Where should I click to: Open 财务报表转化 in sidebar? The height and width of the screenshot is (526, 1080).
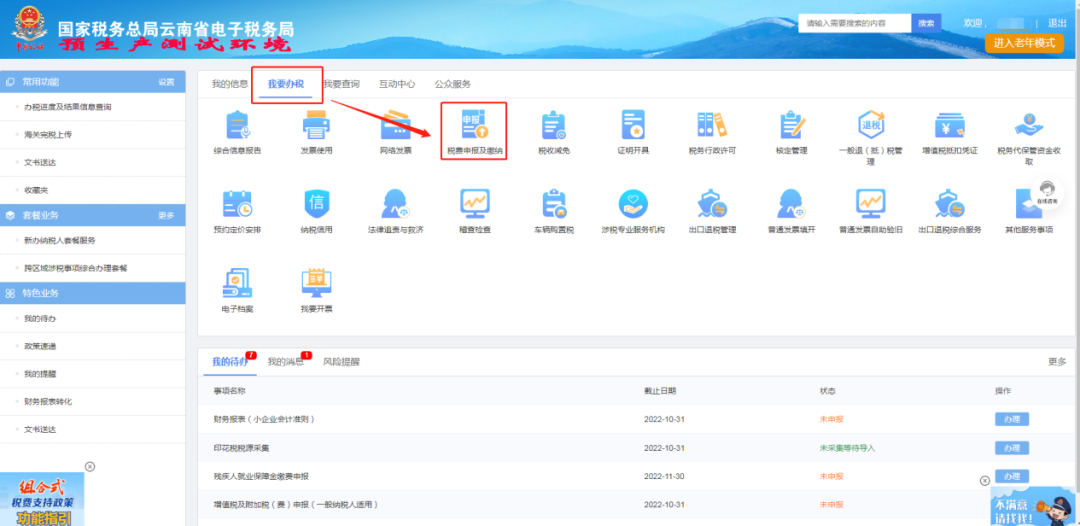pos(48,401)
